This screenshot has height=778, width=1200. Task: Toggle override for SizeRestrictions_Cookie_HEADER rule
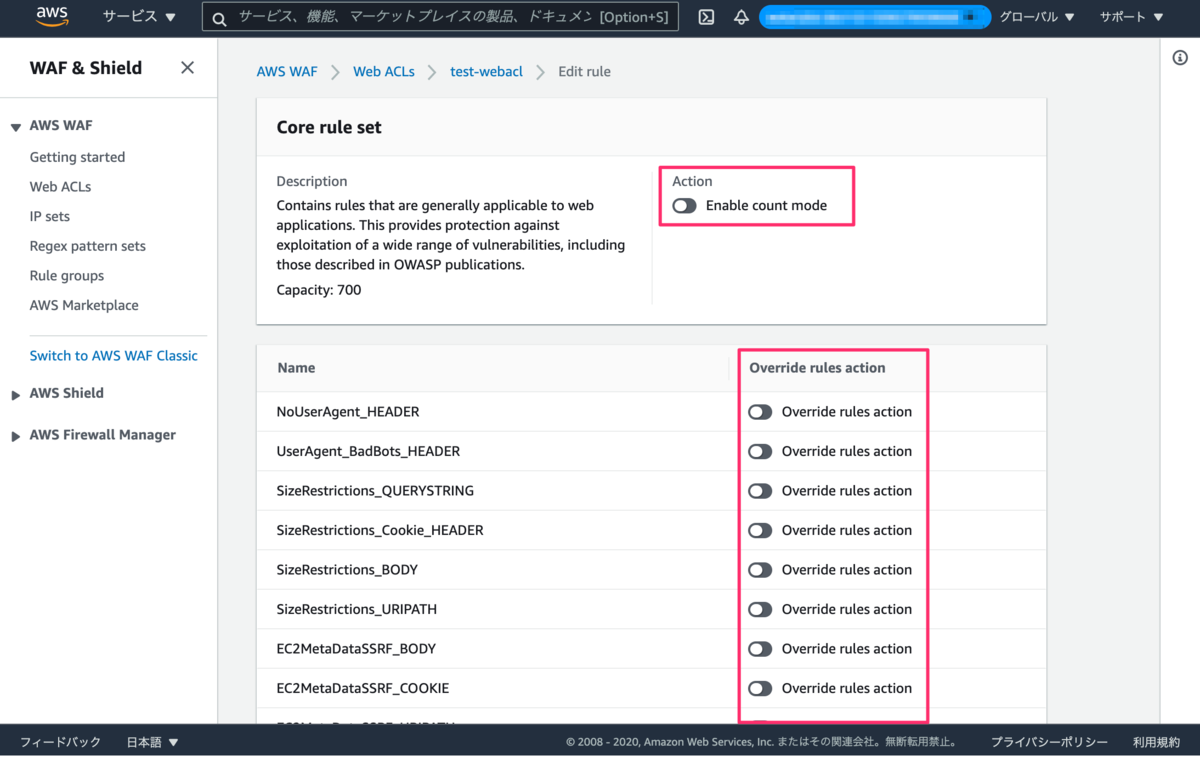[x=760, y=531]
